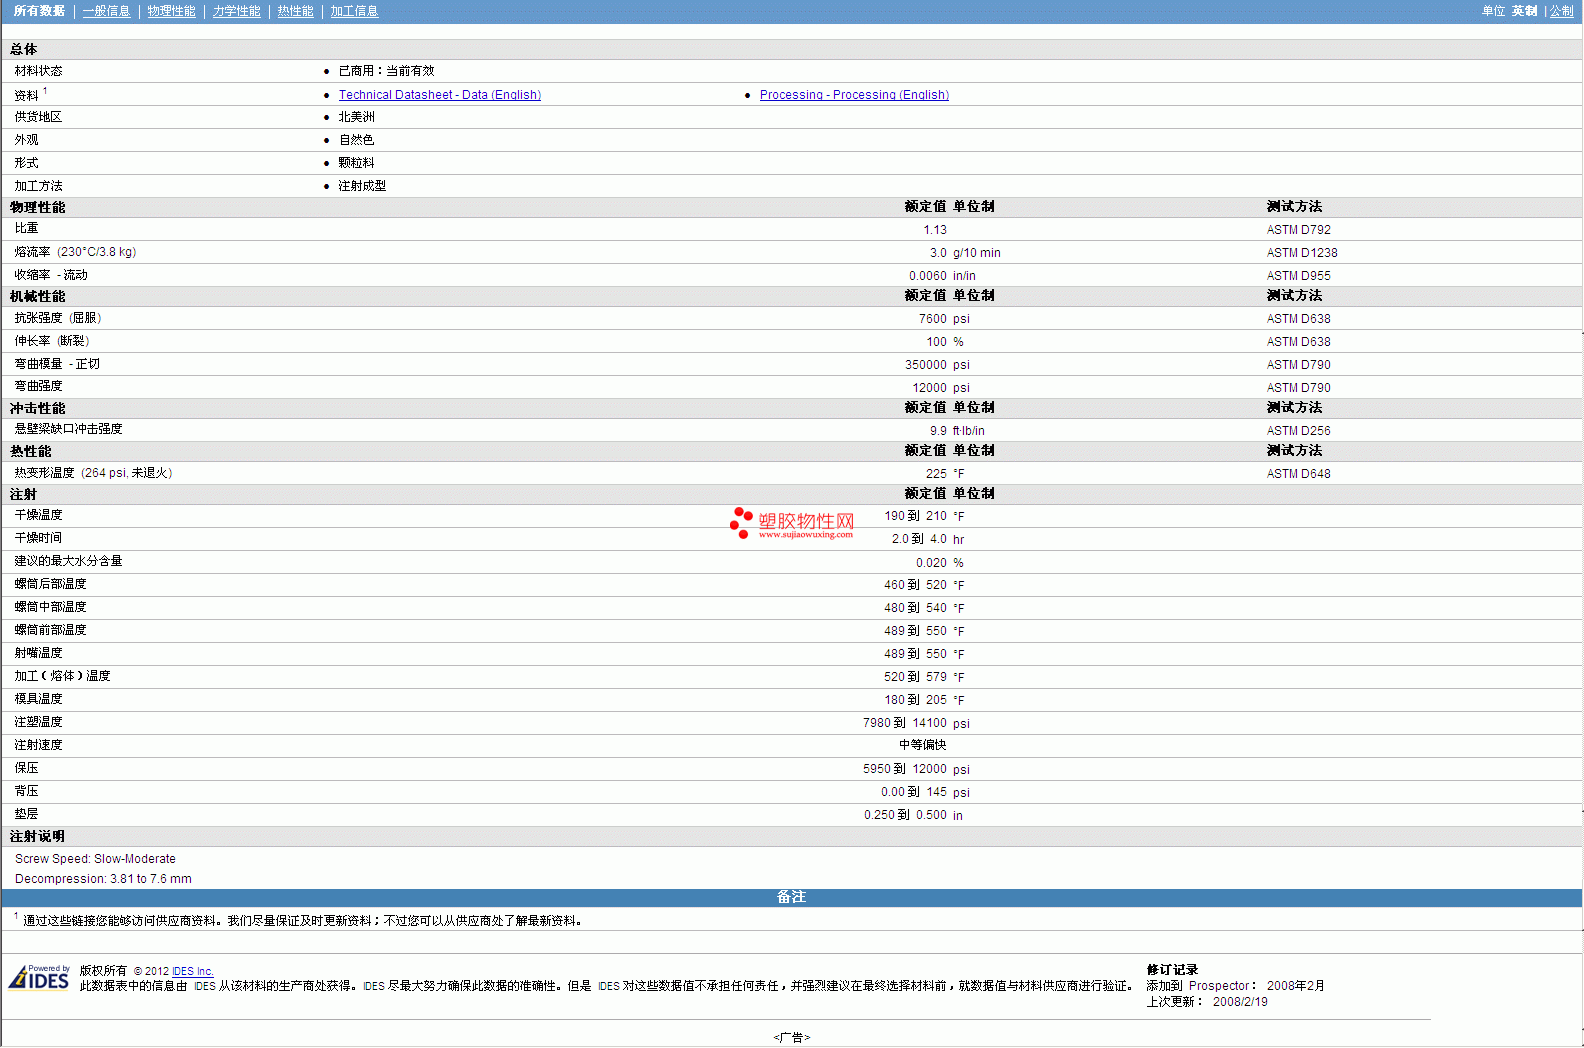Image resolution: width=1584 pixels, height=1048 pixels.
Task: Click the 上次更新 date 2008/2/19
Action: (1240, 1002)
